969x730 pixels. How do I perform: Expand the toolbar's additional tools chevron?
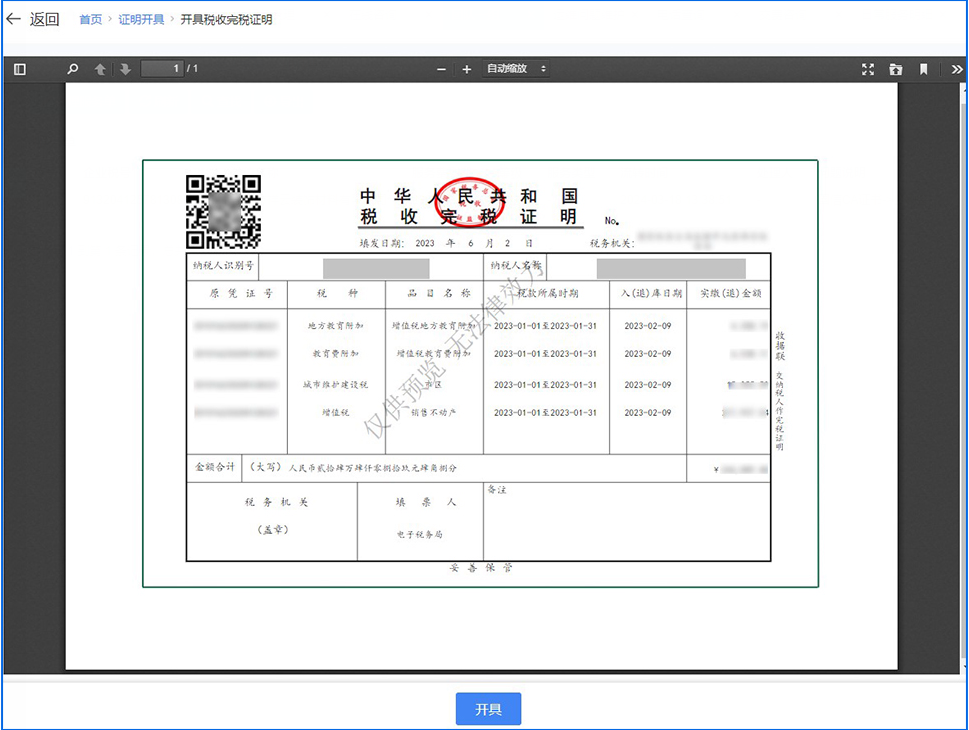(956, 69)
